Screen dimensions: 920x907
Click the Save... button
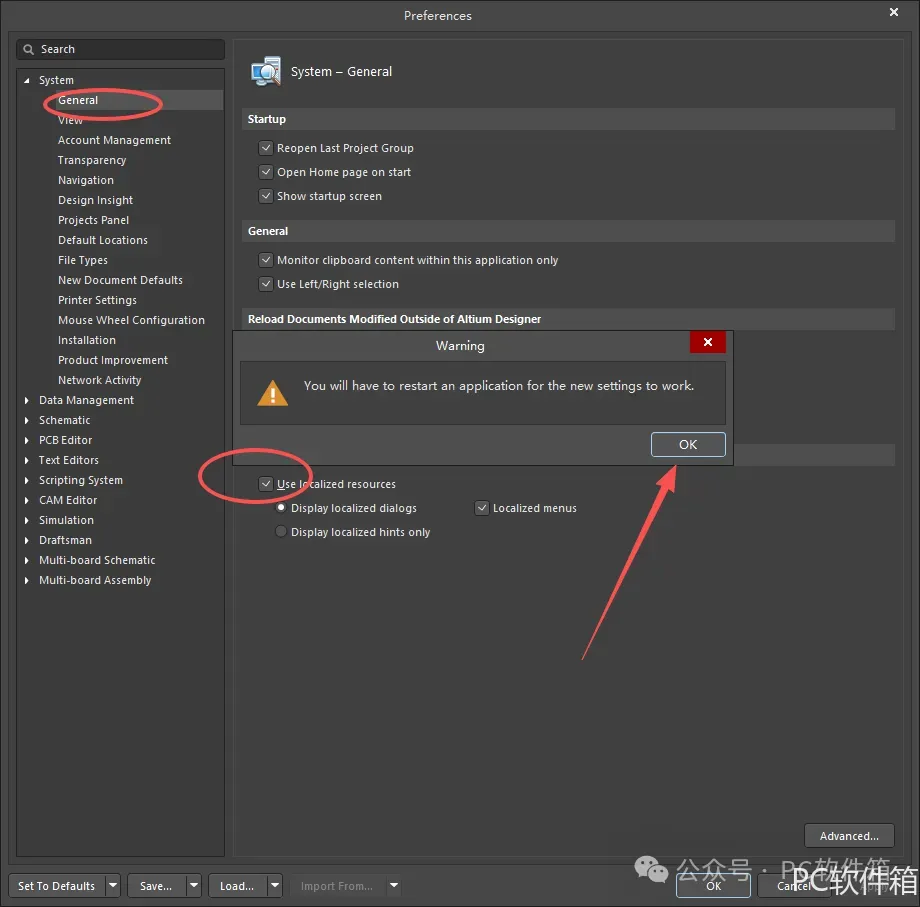(157, 886)
